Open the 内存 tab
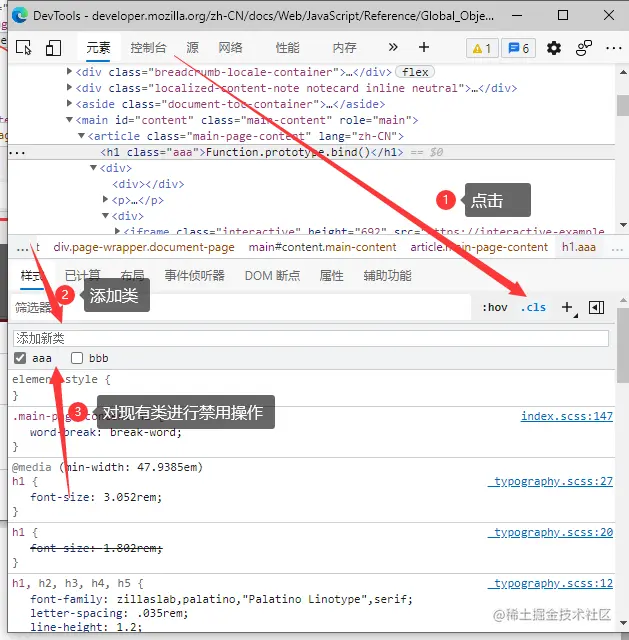The width and height of the screenshot is (629, 640). point(344,48)
